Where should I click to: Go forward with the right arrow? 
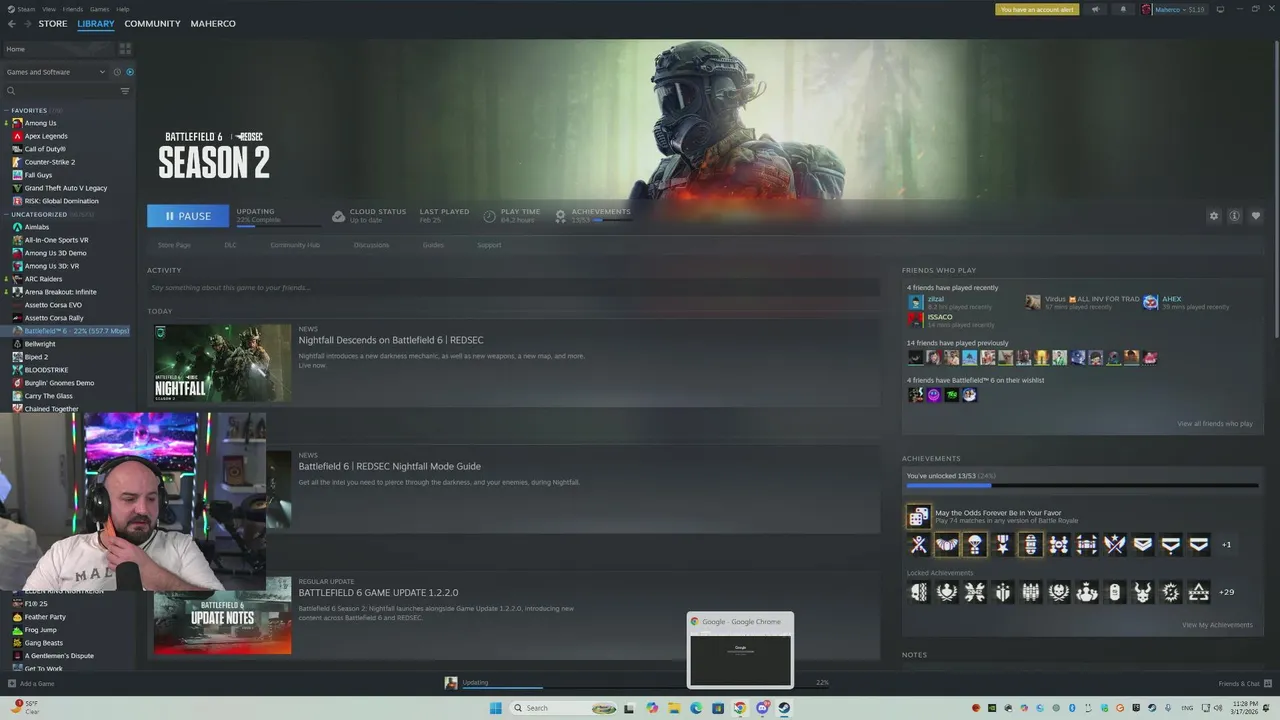coord(27,24)
